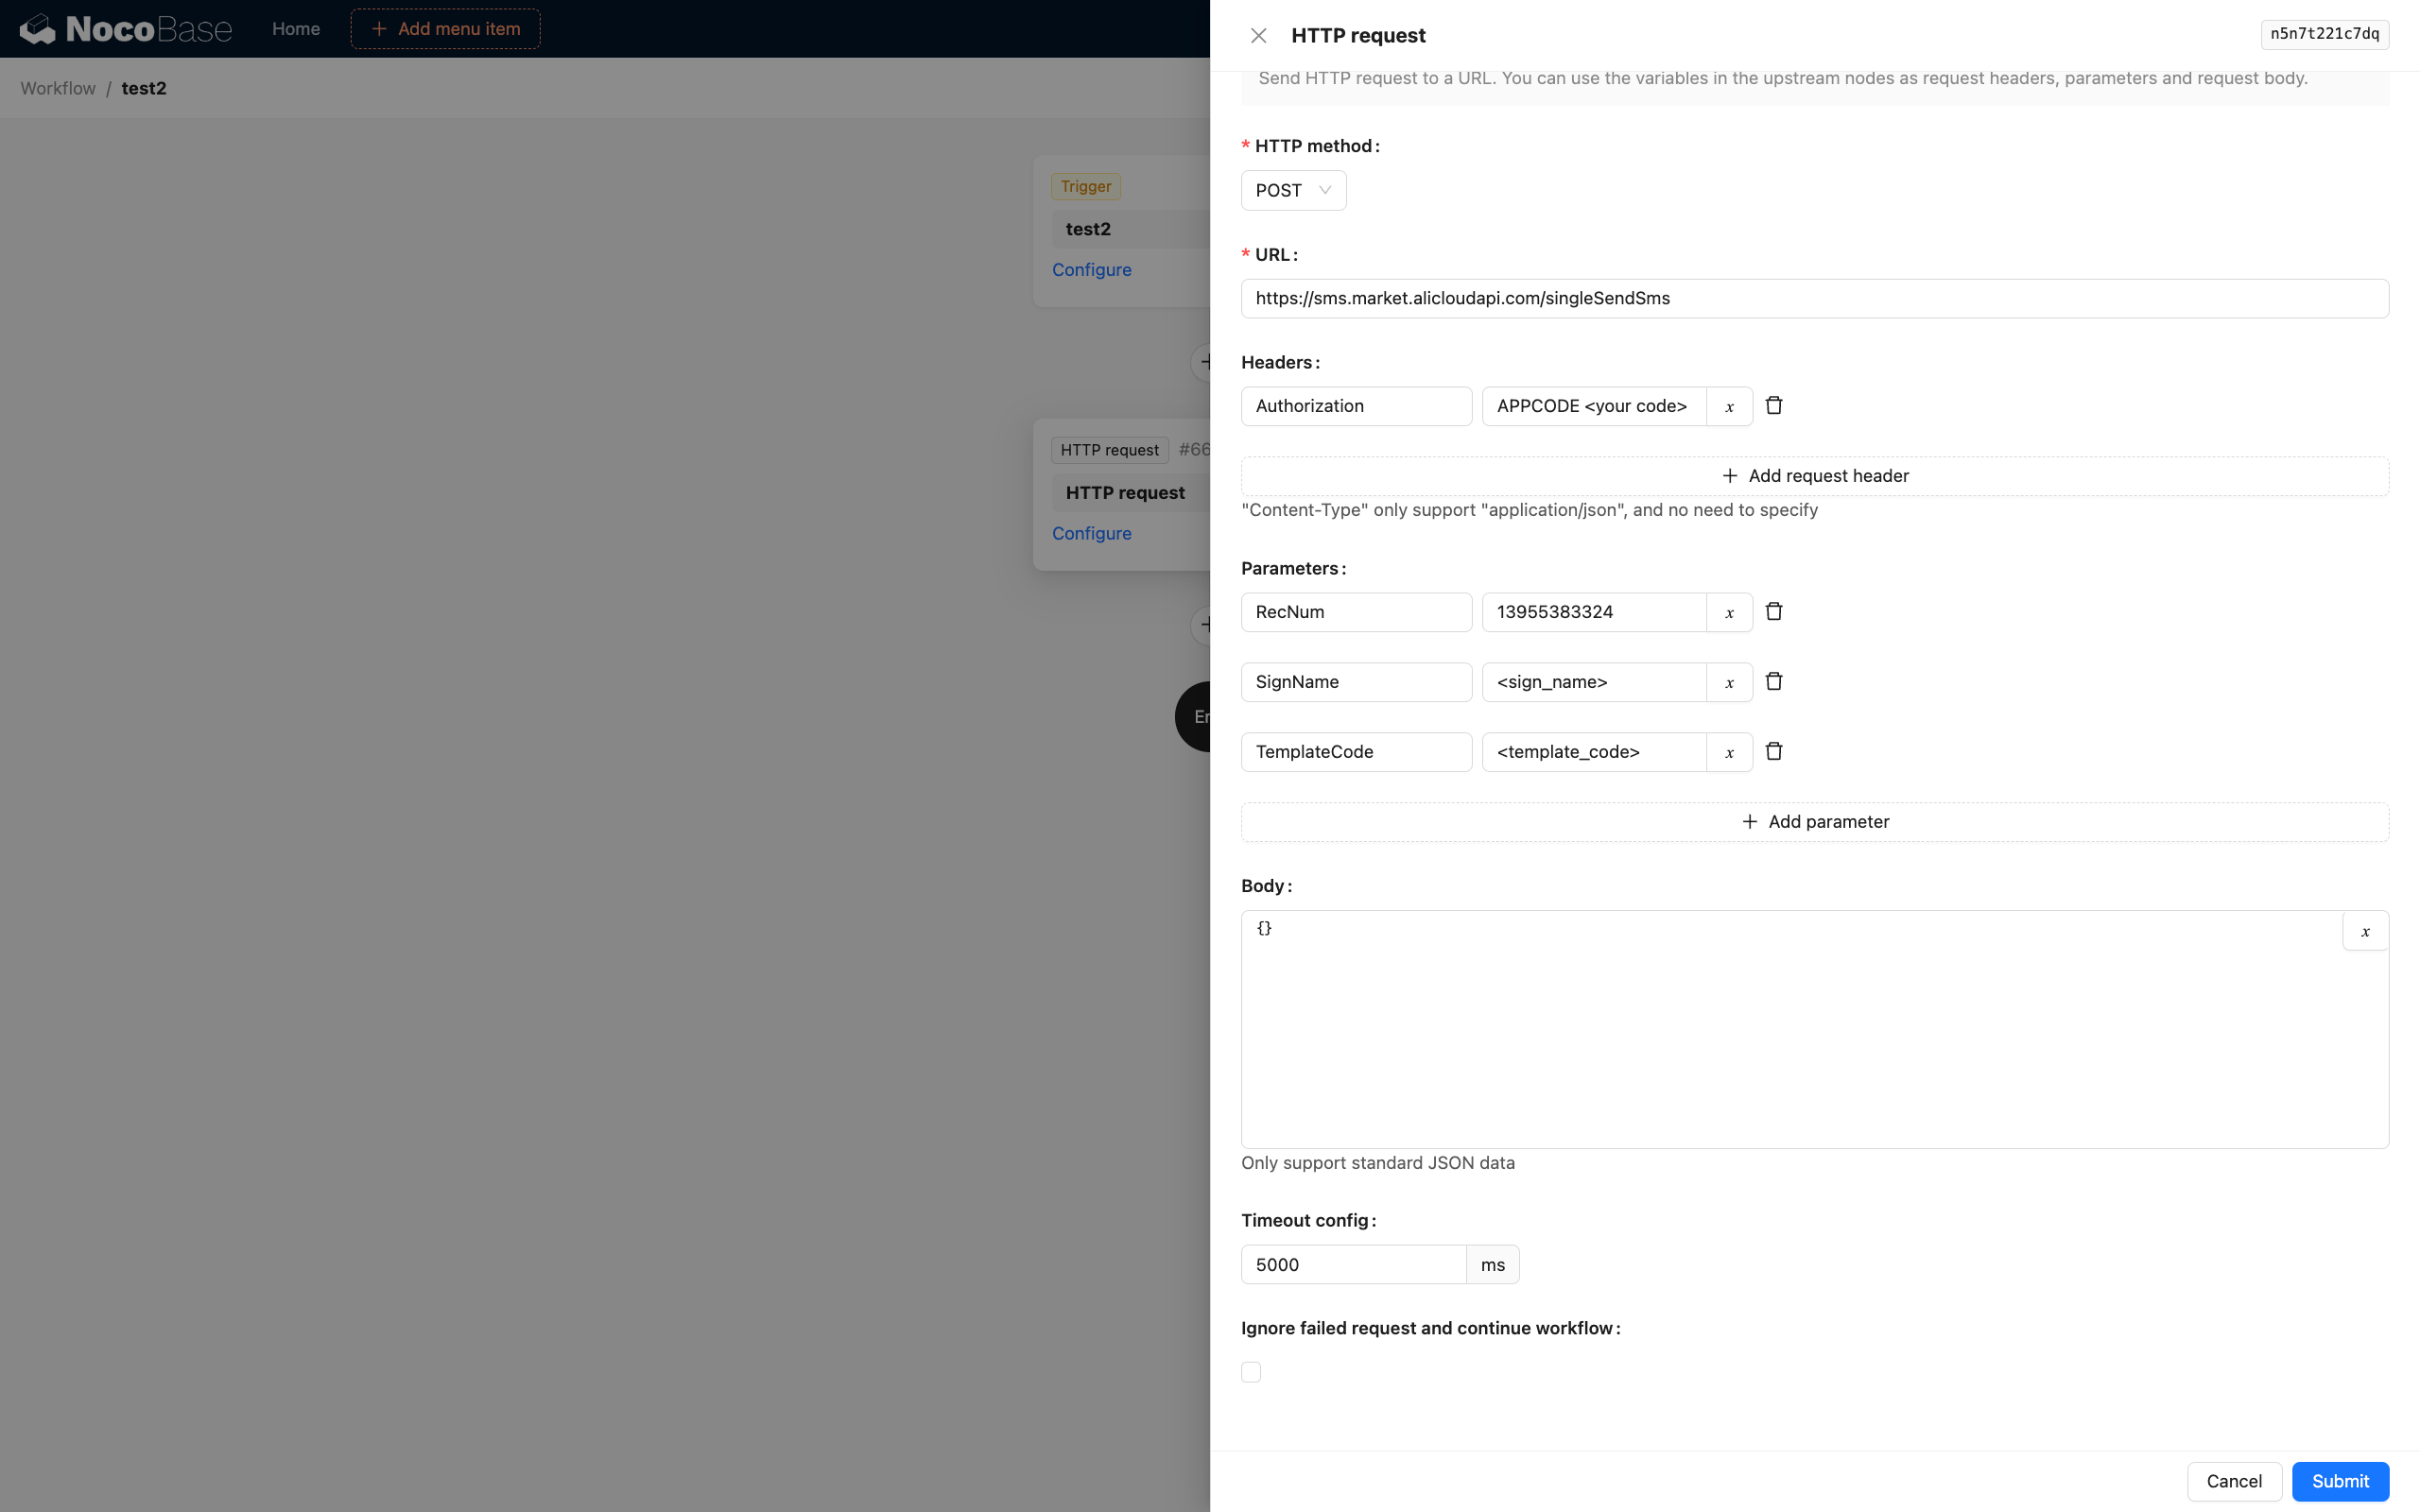2420x1512 pixels.
Task: Click the NocoBase logo
Action: 125,28
